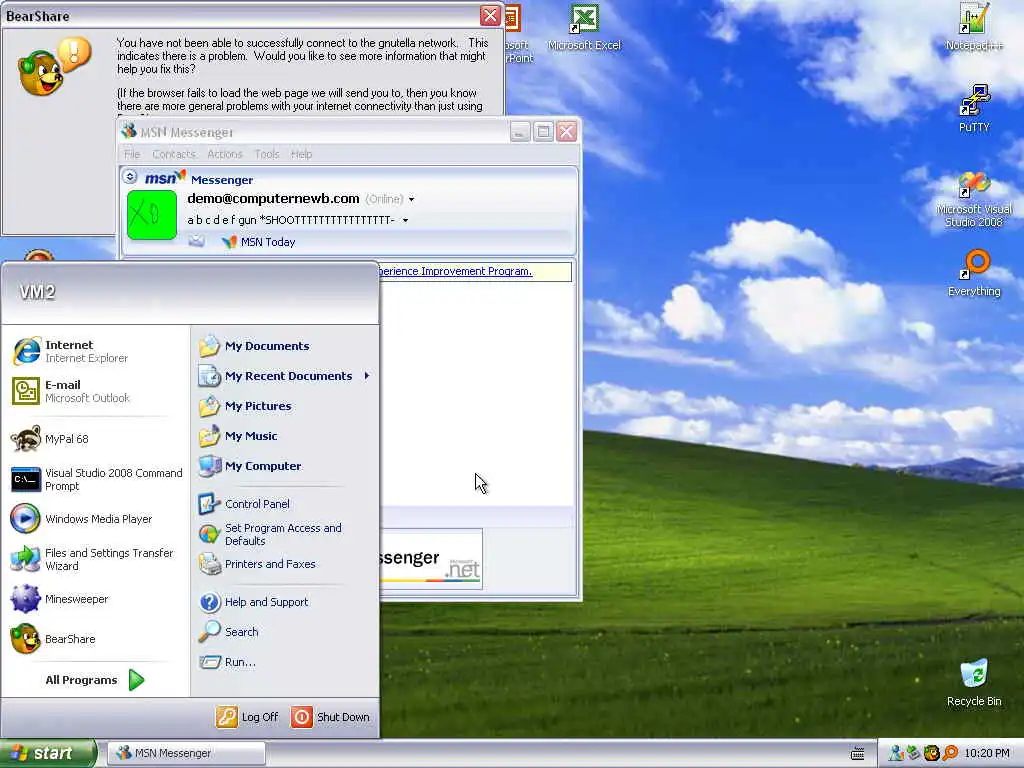Open MSN Messenger Contacts menu

click(x=174, y=154)
